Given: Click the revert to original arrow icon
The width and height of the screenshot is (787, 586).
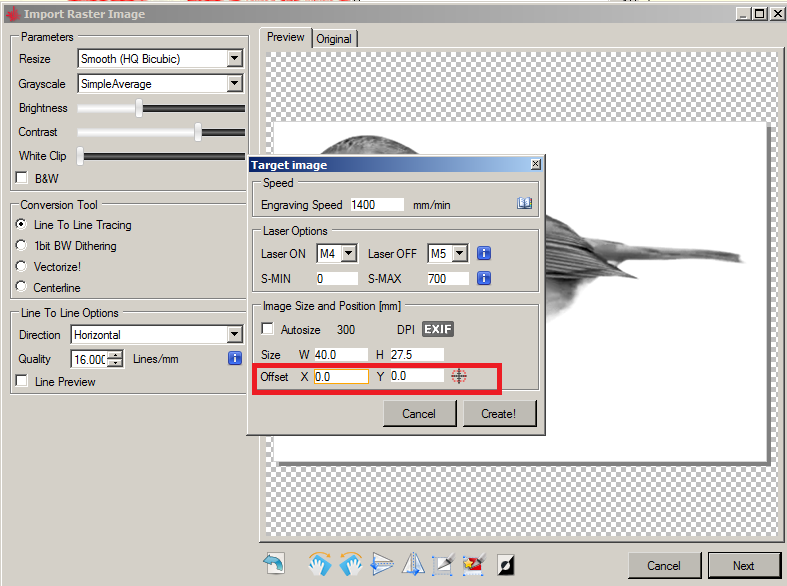Looking at the screenshot, I should point(274,564).
